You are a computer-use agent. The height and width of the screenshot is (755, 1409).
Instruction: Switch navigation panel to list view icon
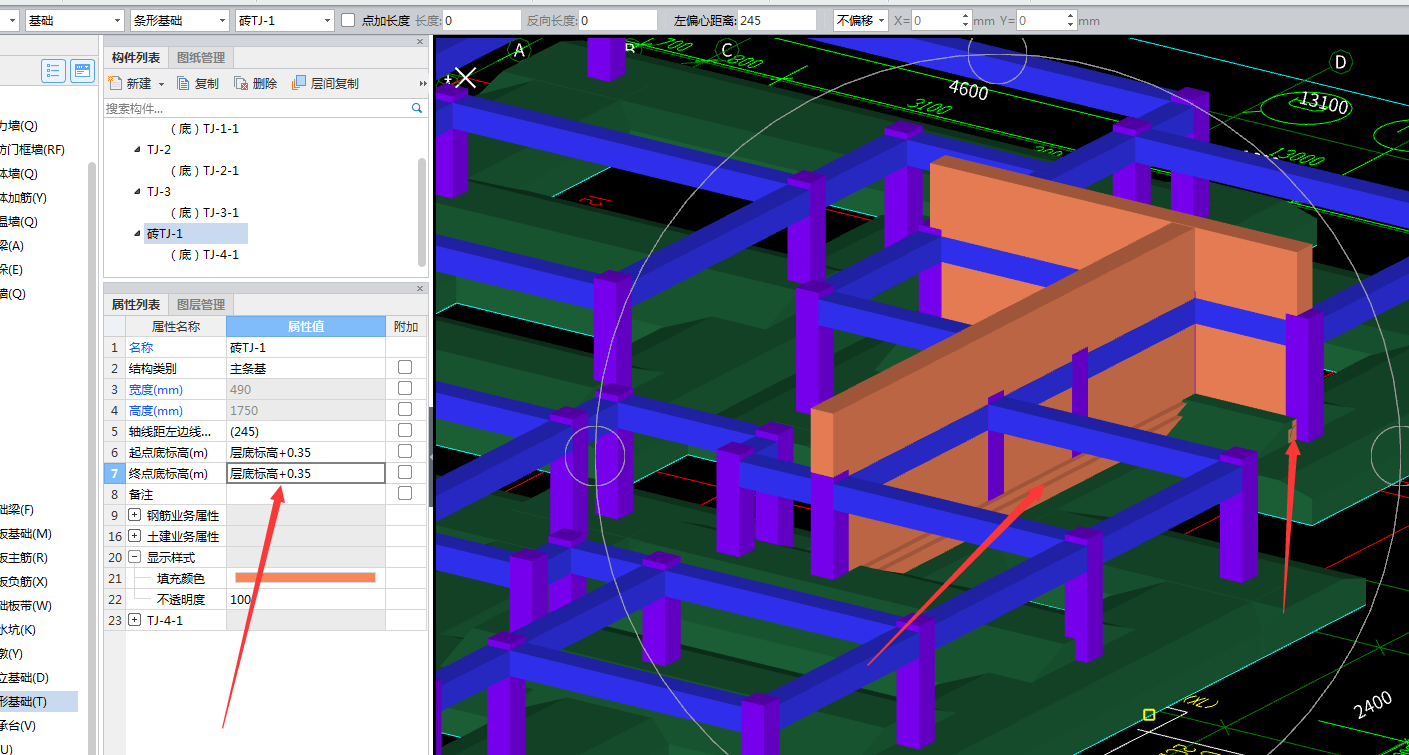pos(54,70)
